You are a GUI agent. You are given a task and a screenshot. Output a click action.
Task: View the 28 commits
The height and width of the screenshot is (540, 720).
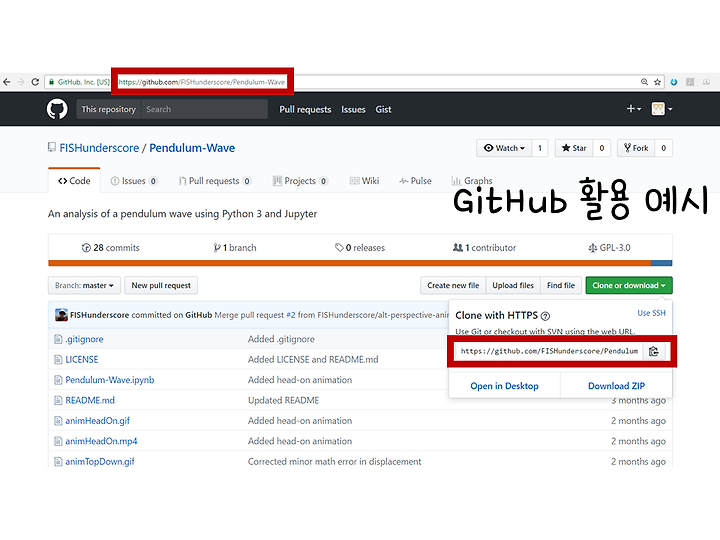tap(111, 248)
